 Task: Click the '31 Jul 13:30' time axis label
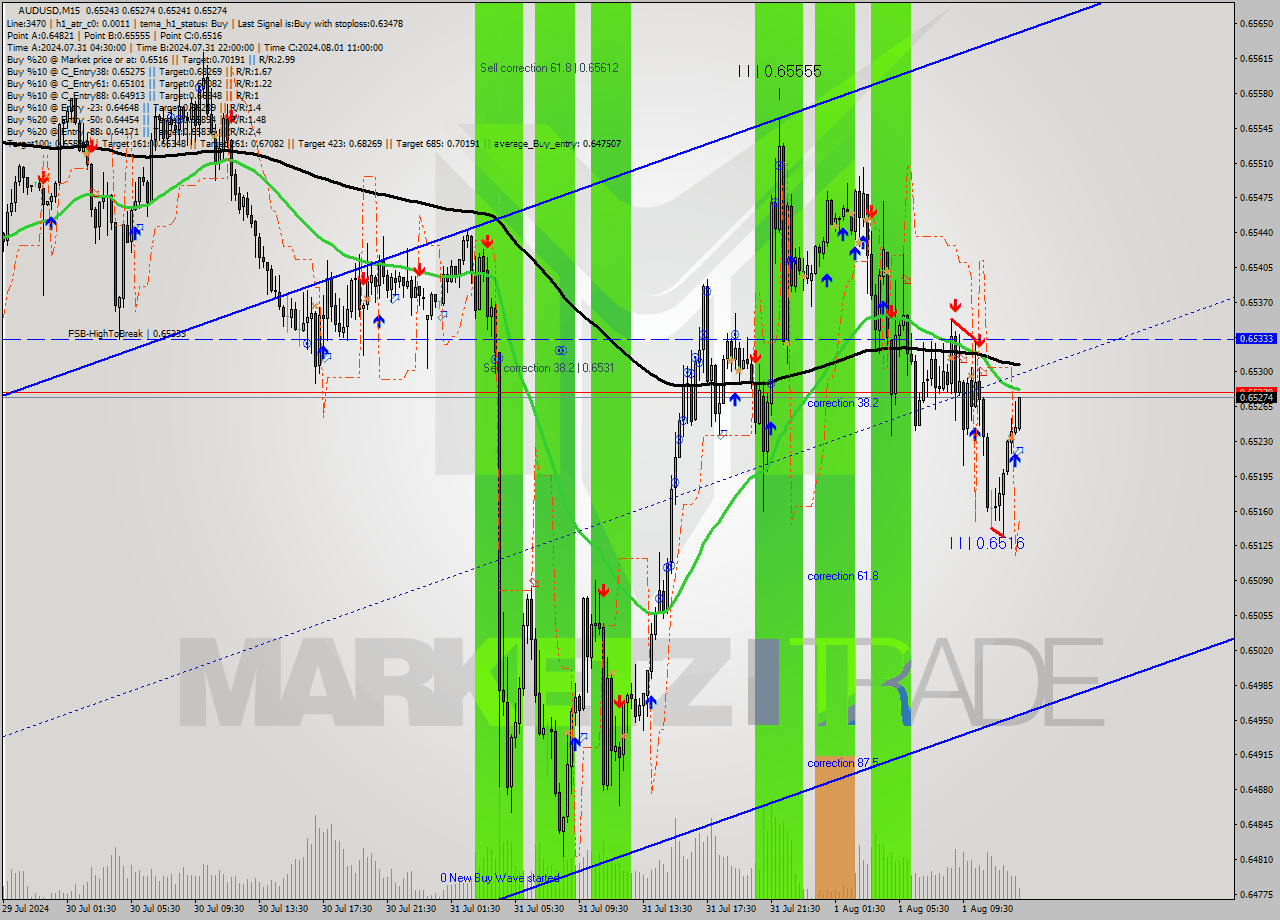tap(666, 909)
